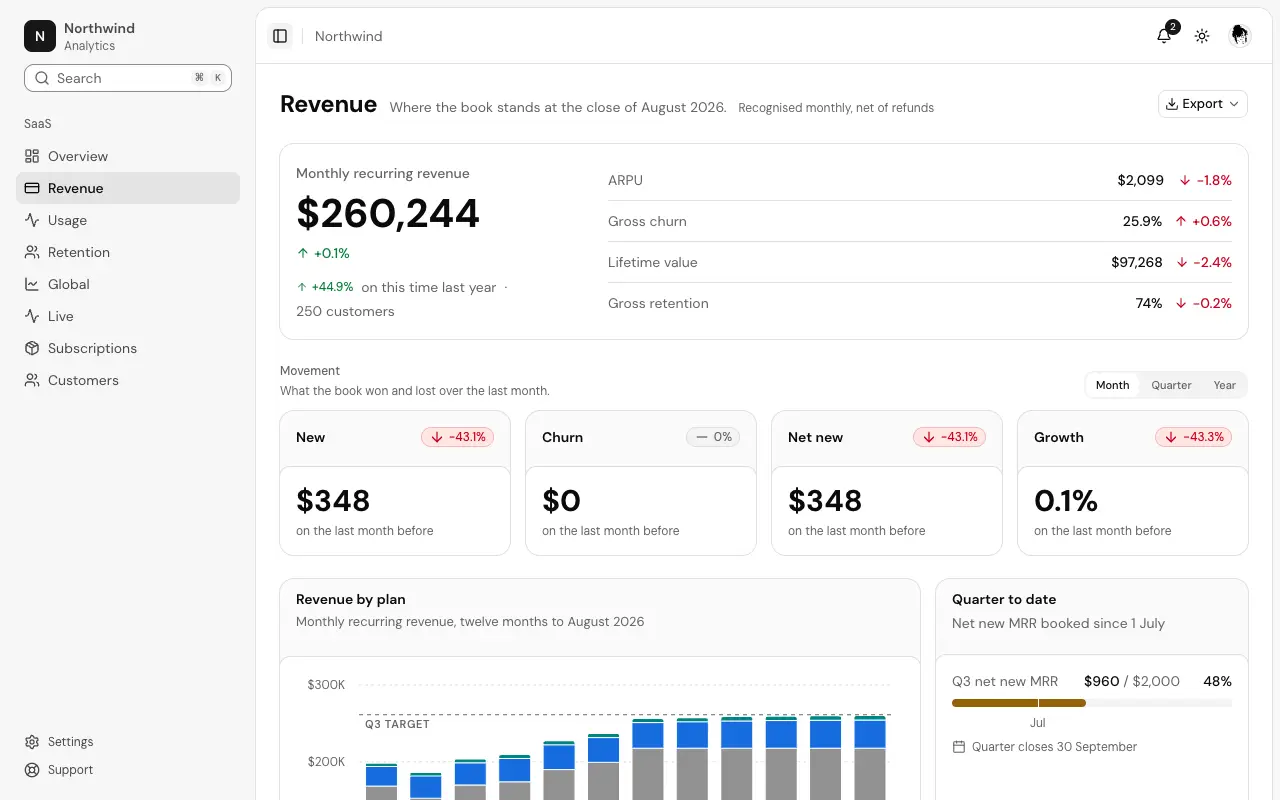Click the +0.1% MRR up arrow

point(302,254)
